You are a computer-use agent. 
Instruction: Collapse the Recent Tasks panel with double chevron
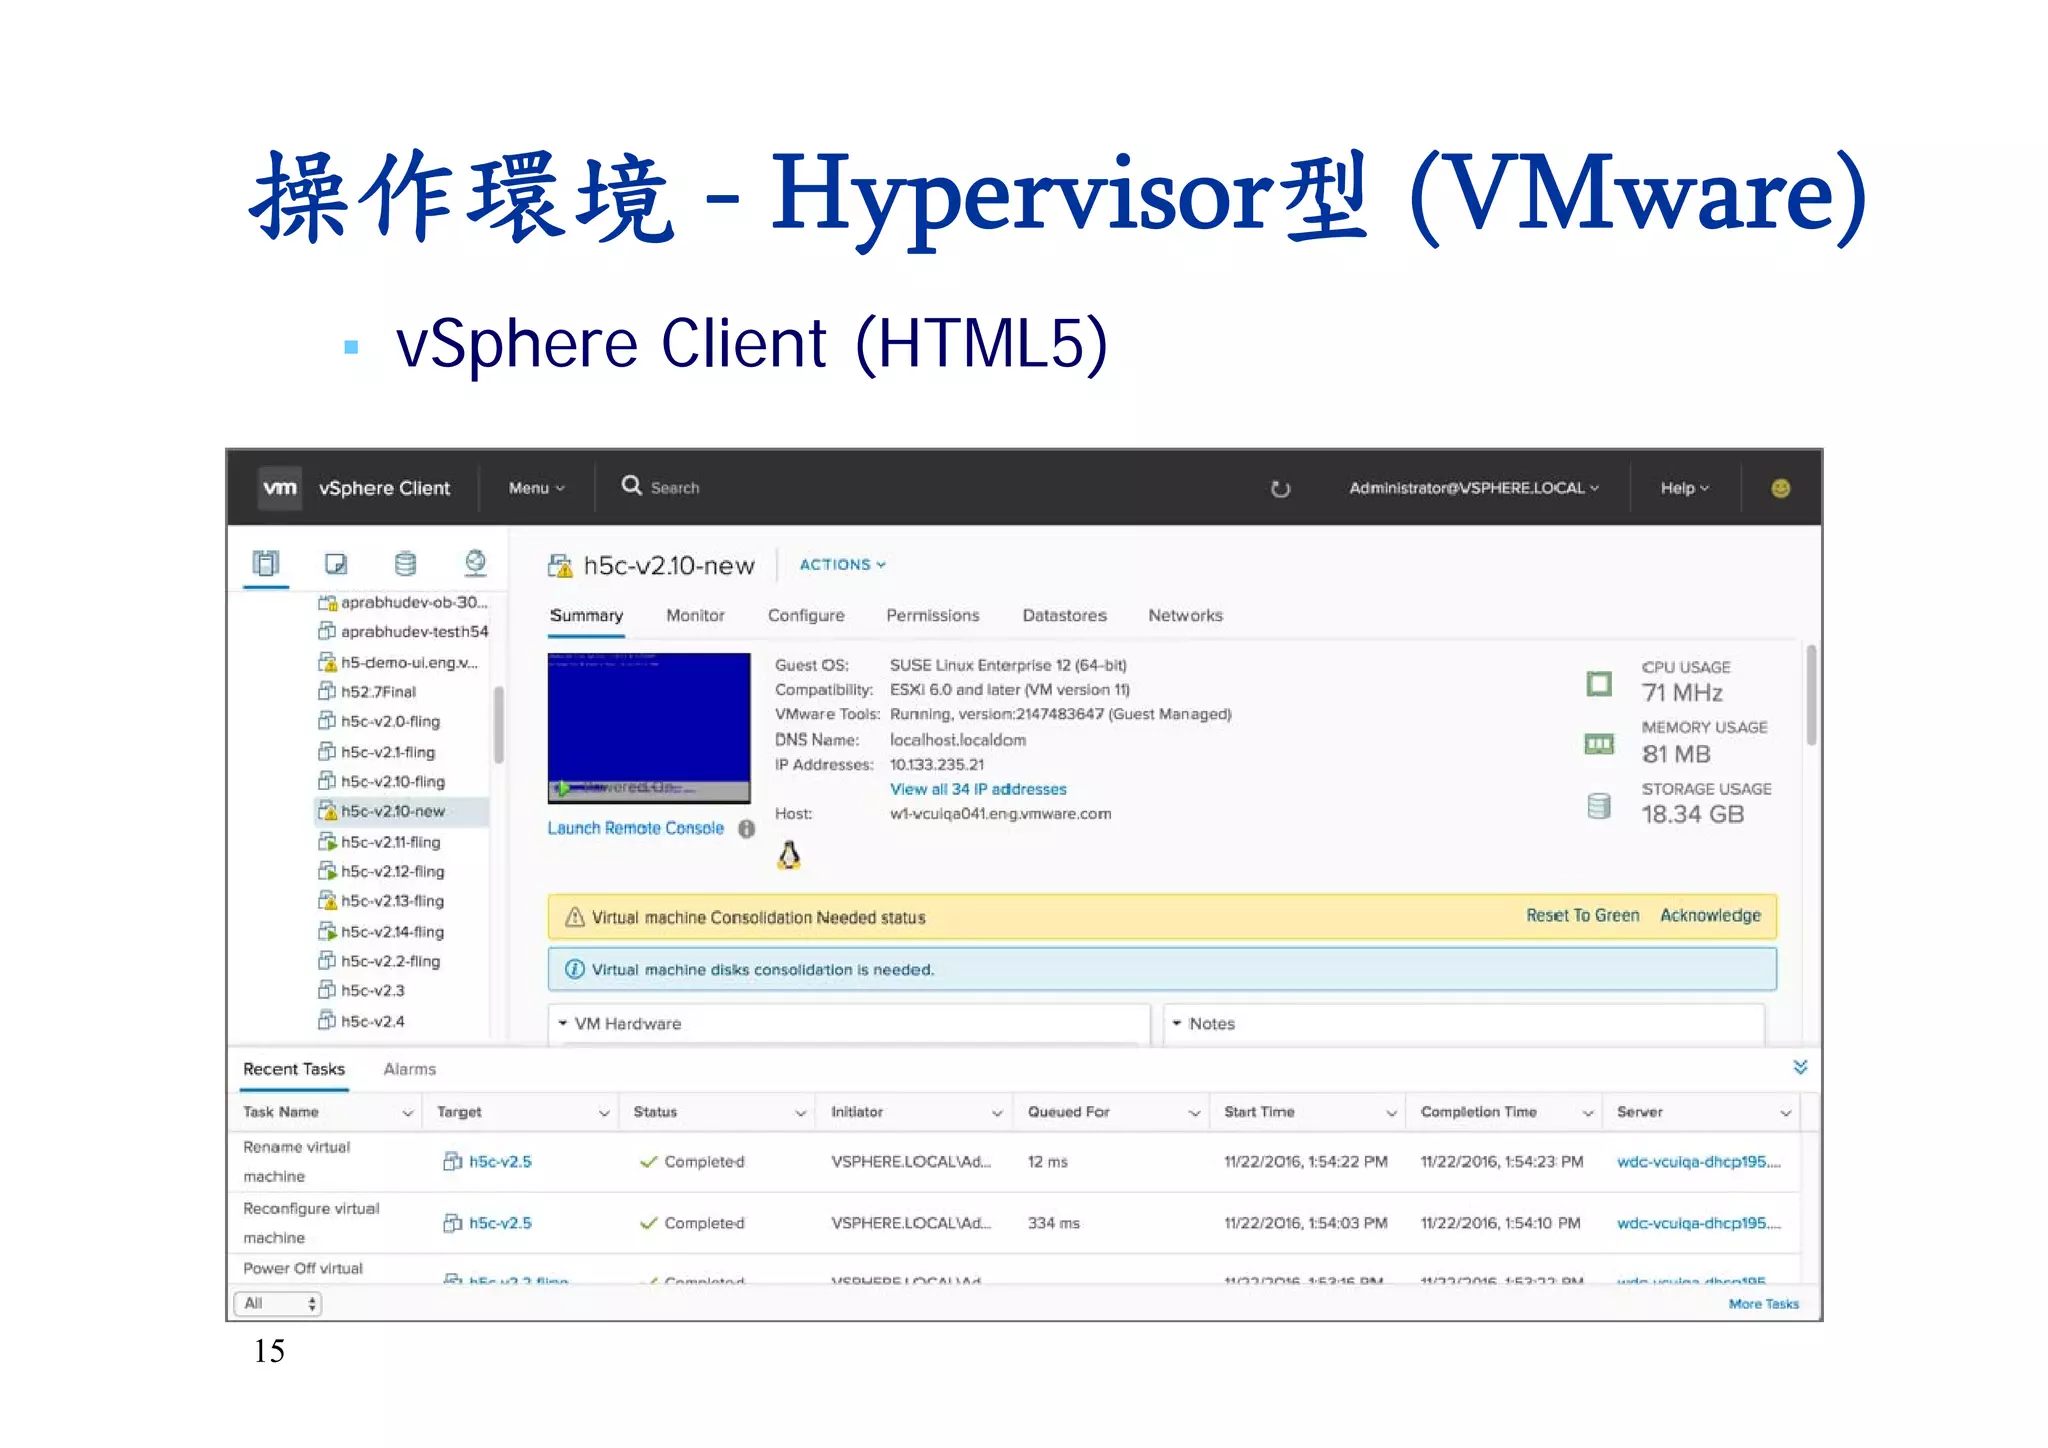[x=1800, y=1067]
